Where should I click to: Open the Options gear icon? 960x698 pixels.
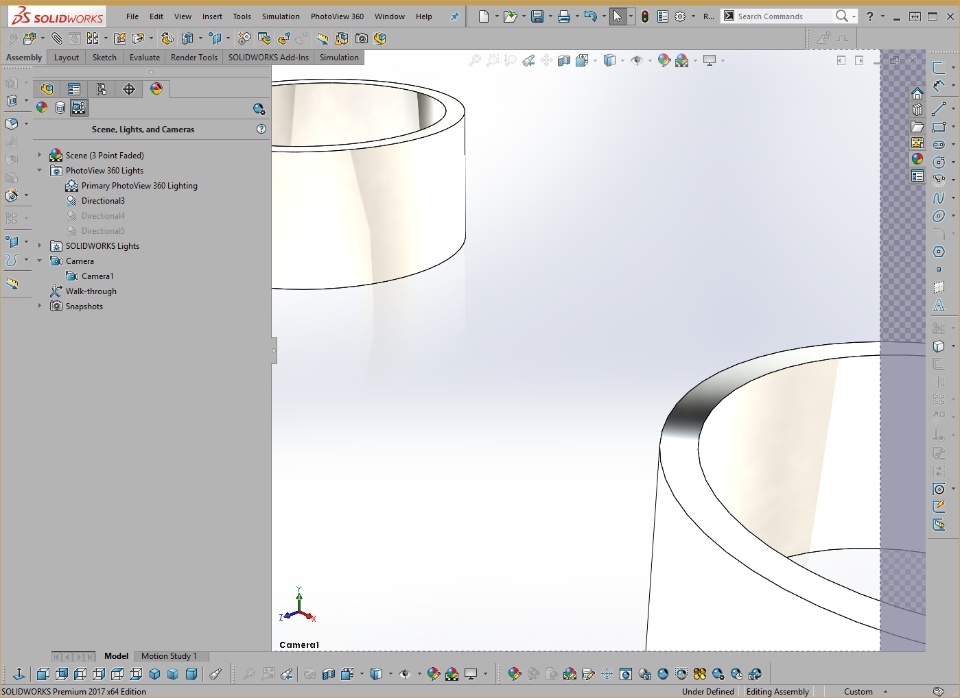[x=680, y=17]
